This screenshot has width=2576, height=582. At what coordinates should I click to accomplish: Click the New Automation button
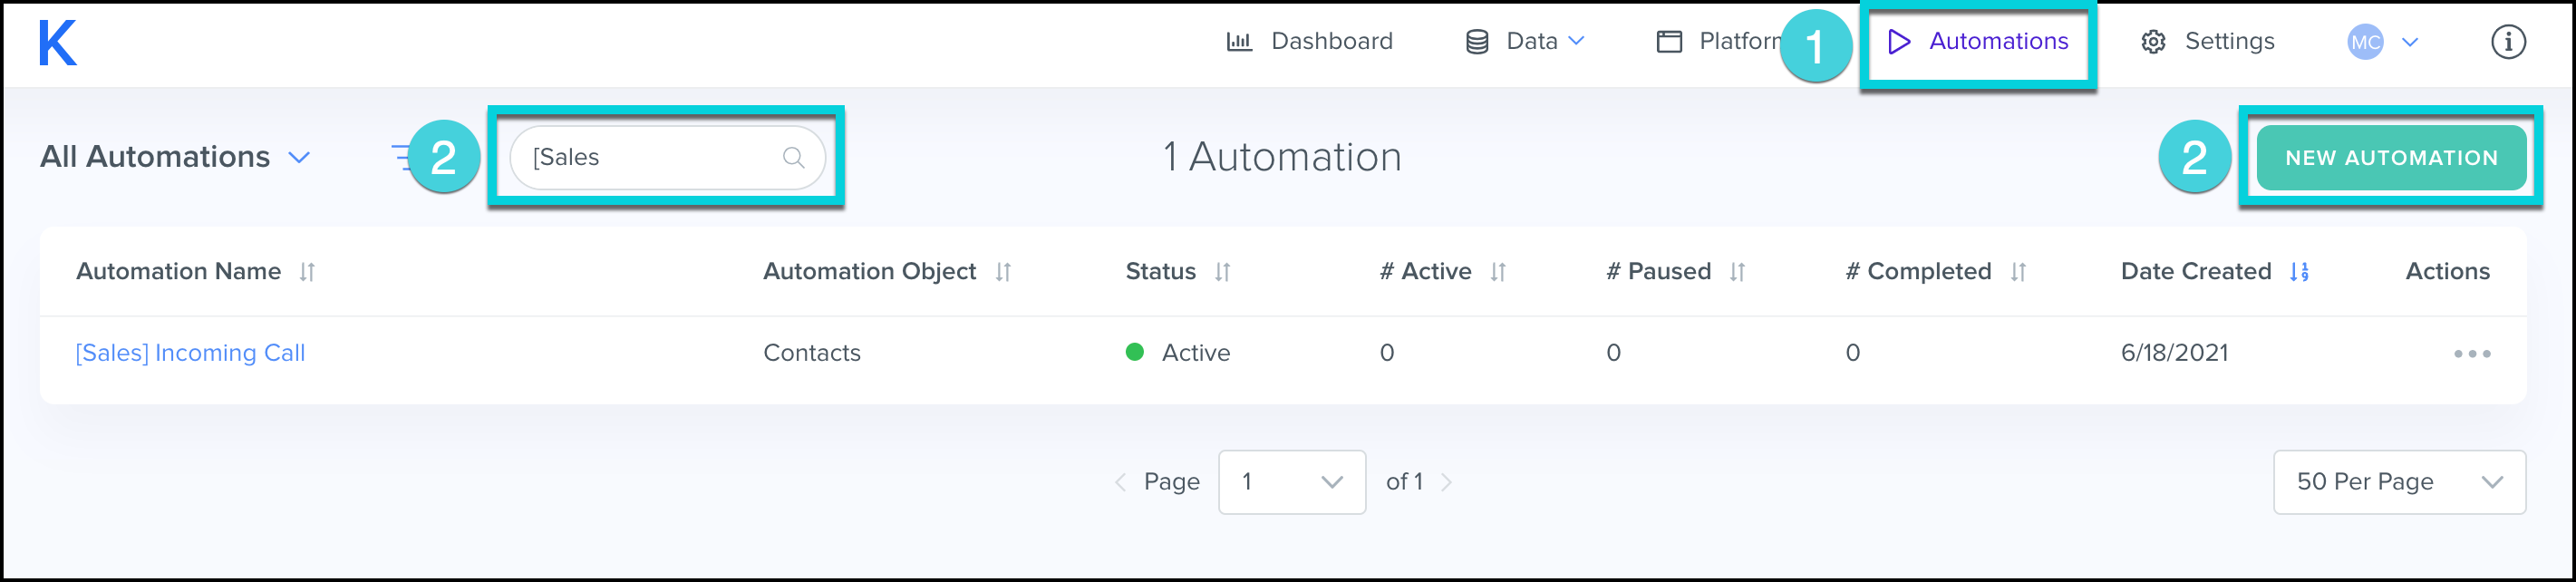[x=2390, y=158]
